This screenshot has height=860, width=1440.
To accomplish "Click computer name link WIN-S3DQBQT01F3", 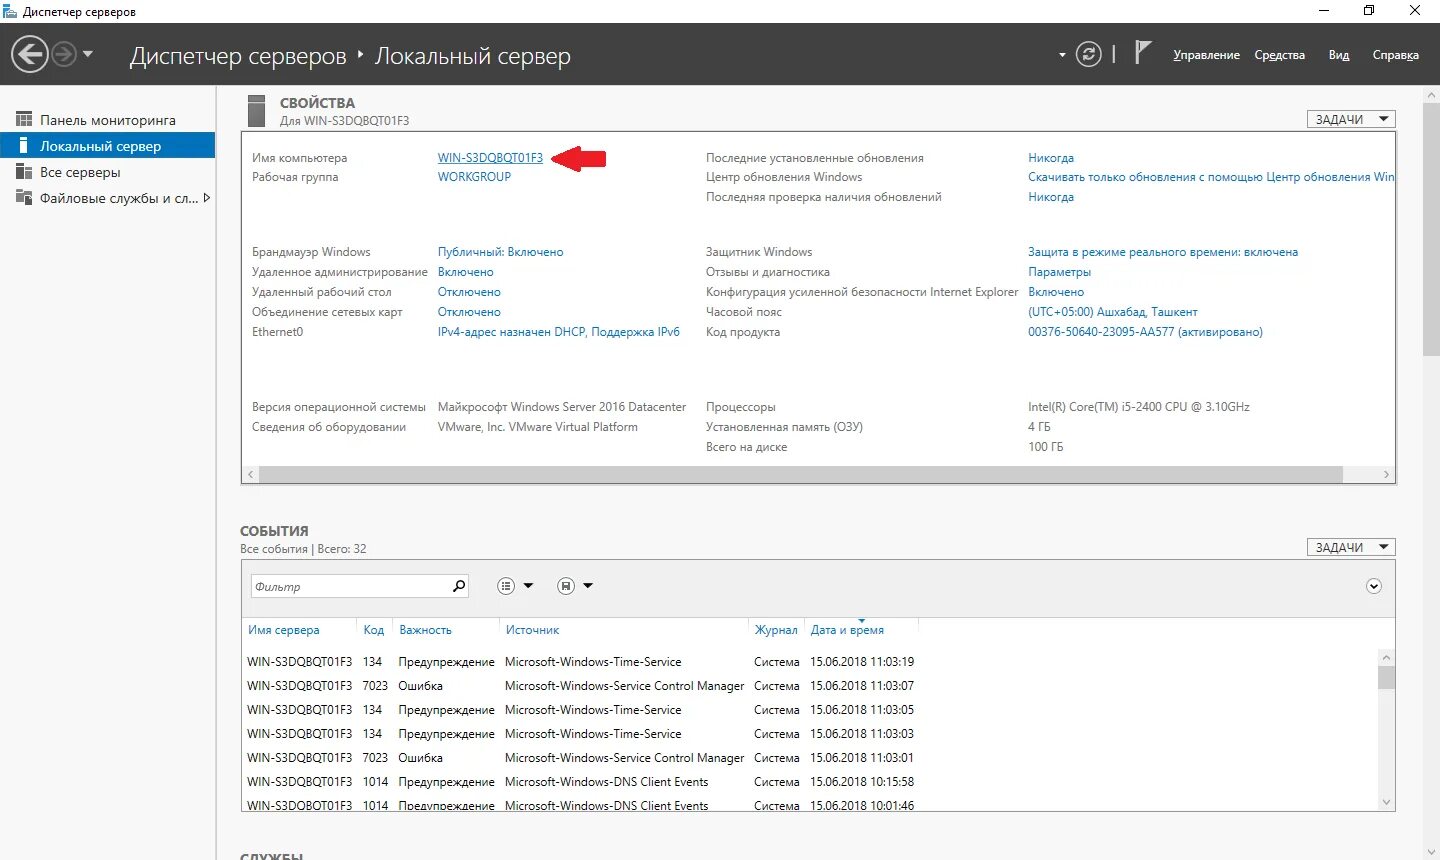I will click(x=490, y=158).
